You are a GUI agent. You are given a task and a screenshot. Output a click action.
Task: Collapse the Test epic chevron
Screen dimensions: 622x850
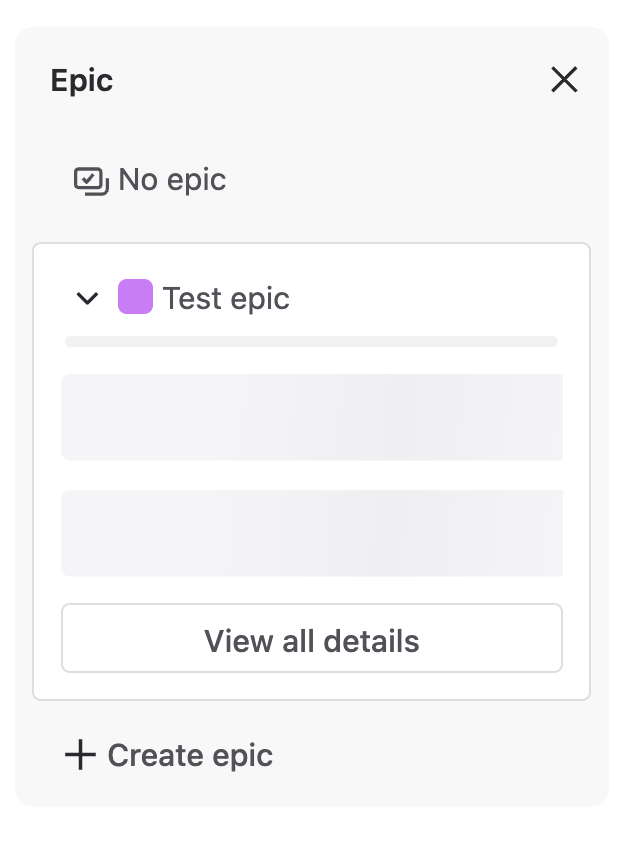coord(87,298)
